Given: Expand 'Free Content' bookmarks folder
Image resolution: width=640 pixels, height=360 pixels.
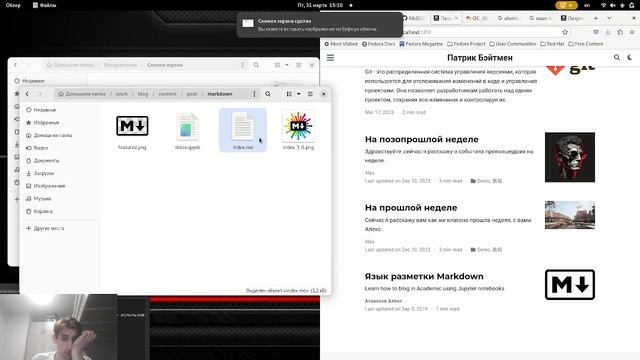Looking at the screenshot, I should [x=585, y=44].
